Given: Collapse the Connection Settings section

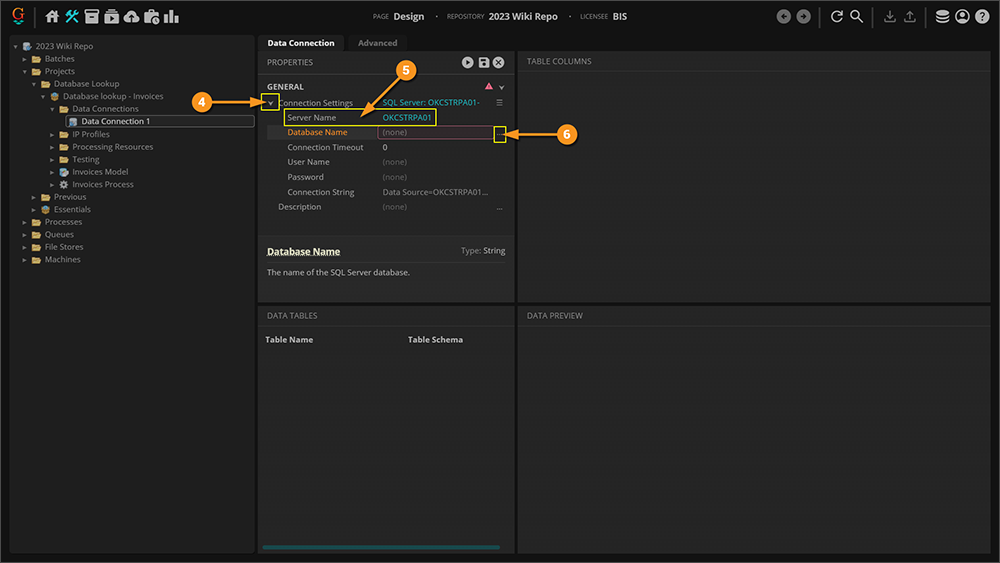Looking at the screenshot, I should (270, 103).
